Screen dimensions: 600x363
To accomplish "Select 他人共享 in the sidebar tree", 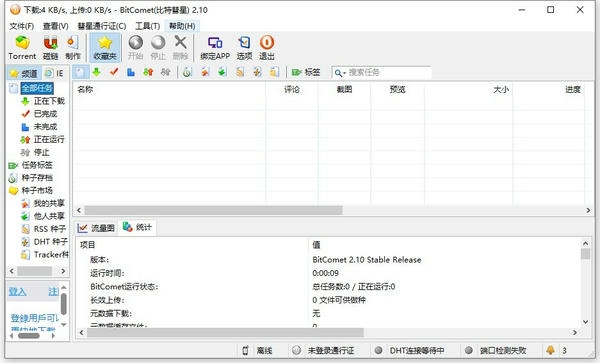I will (49, 216).
